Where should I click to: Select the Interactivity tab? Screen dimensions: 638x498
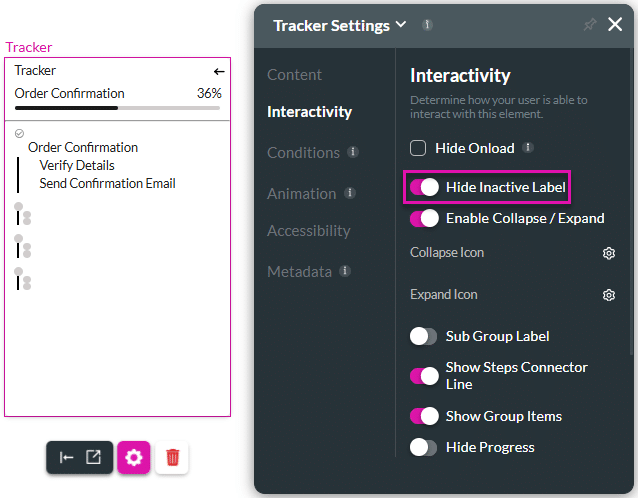(x=310, y=112)
